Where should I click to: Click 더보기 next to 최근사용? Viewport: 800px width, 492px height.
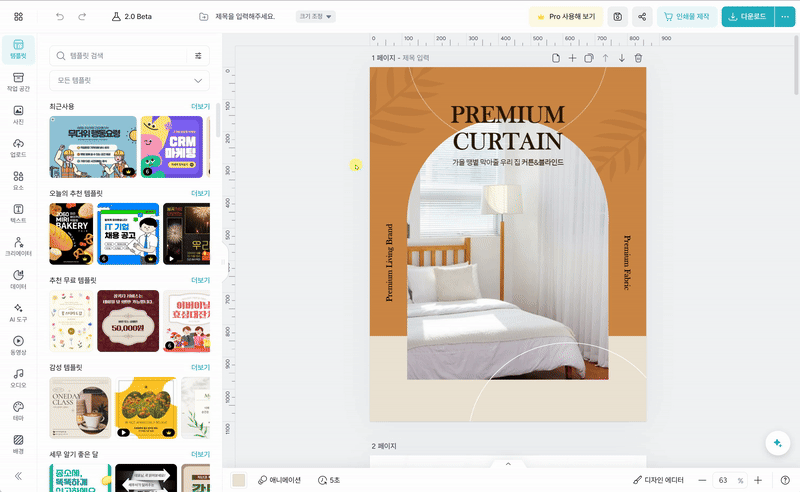tap(200, 106)
